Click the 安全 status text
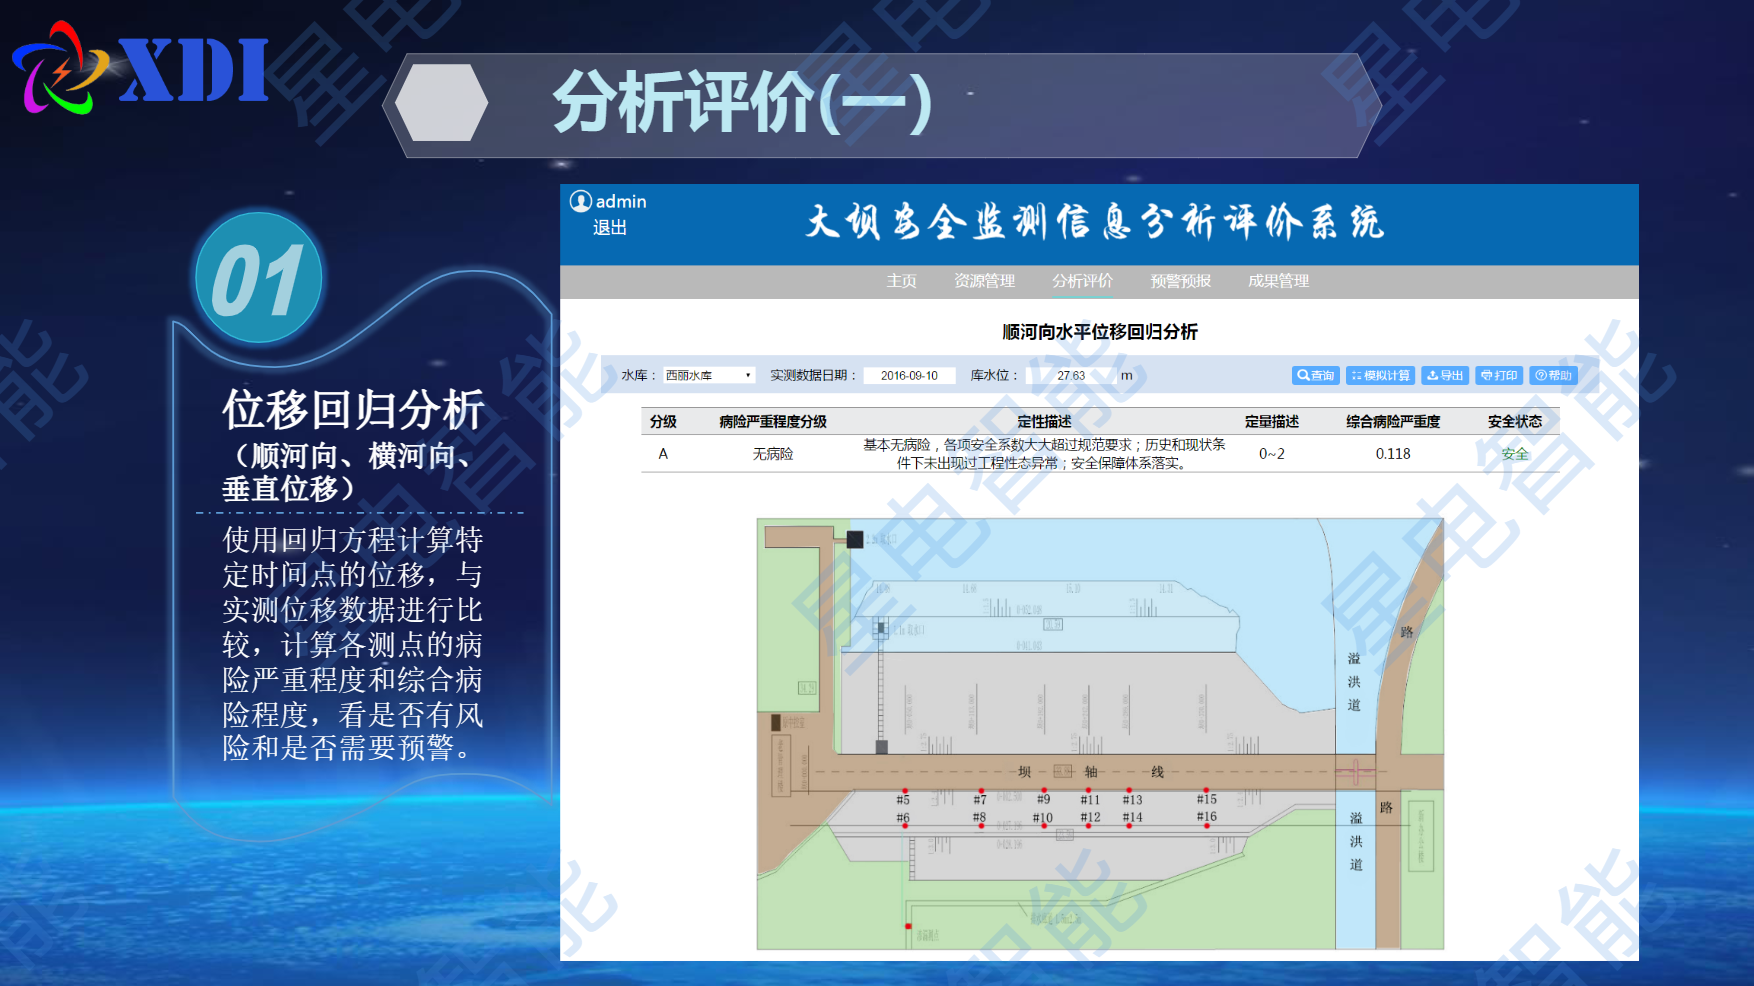The height and width of the screenshot is (986, 1754). (1514, 454)
